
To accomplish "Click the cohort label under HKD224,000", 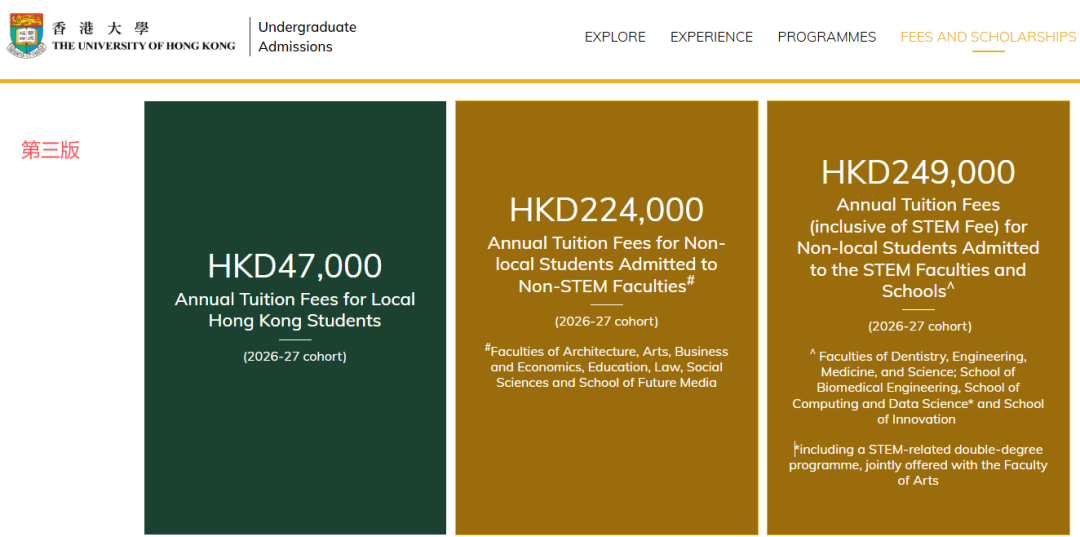I will point(606,321).
